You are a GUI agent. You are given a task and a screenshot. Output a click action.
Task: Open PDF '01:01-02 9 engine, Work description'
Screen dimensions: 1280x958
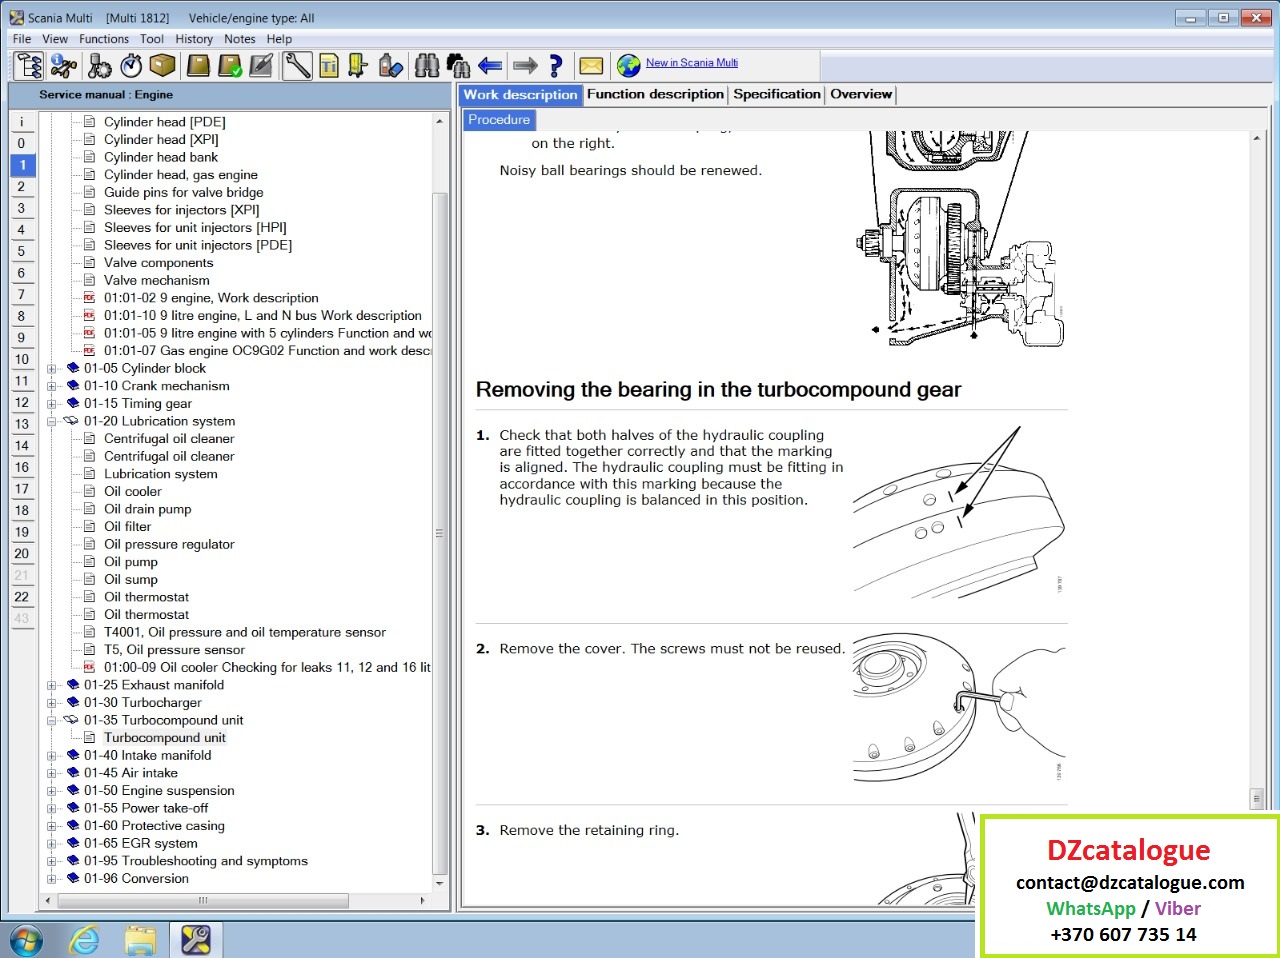click(x=211, y=298)
